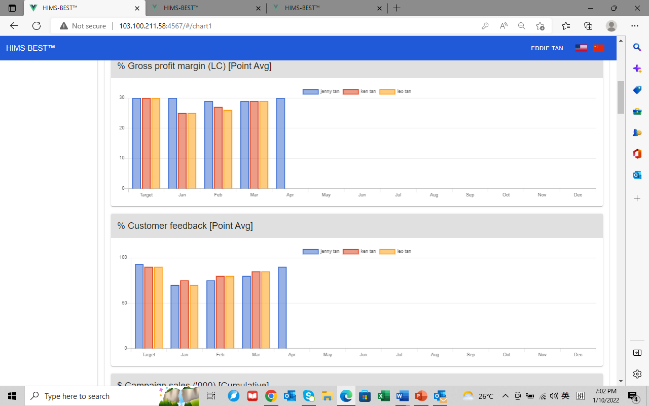The image size is (649, 406).
Task: Click the HIMS BEST™ header title
Action: 30,47
